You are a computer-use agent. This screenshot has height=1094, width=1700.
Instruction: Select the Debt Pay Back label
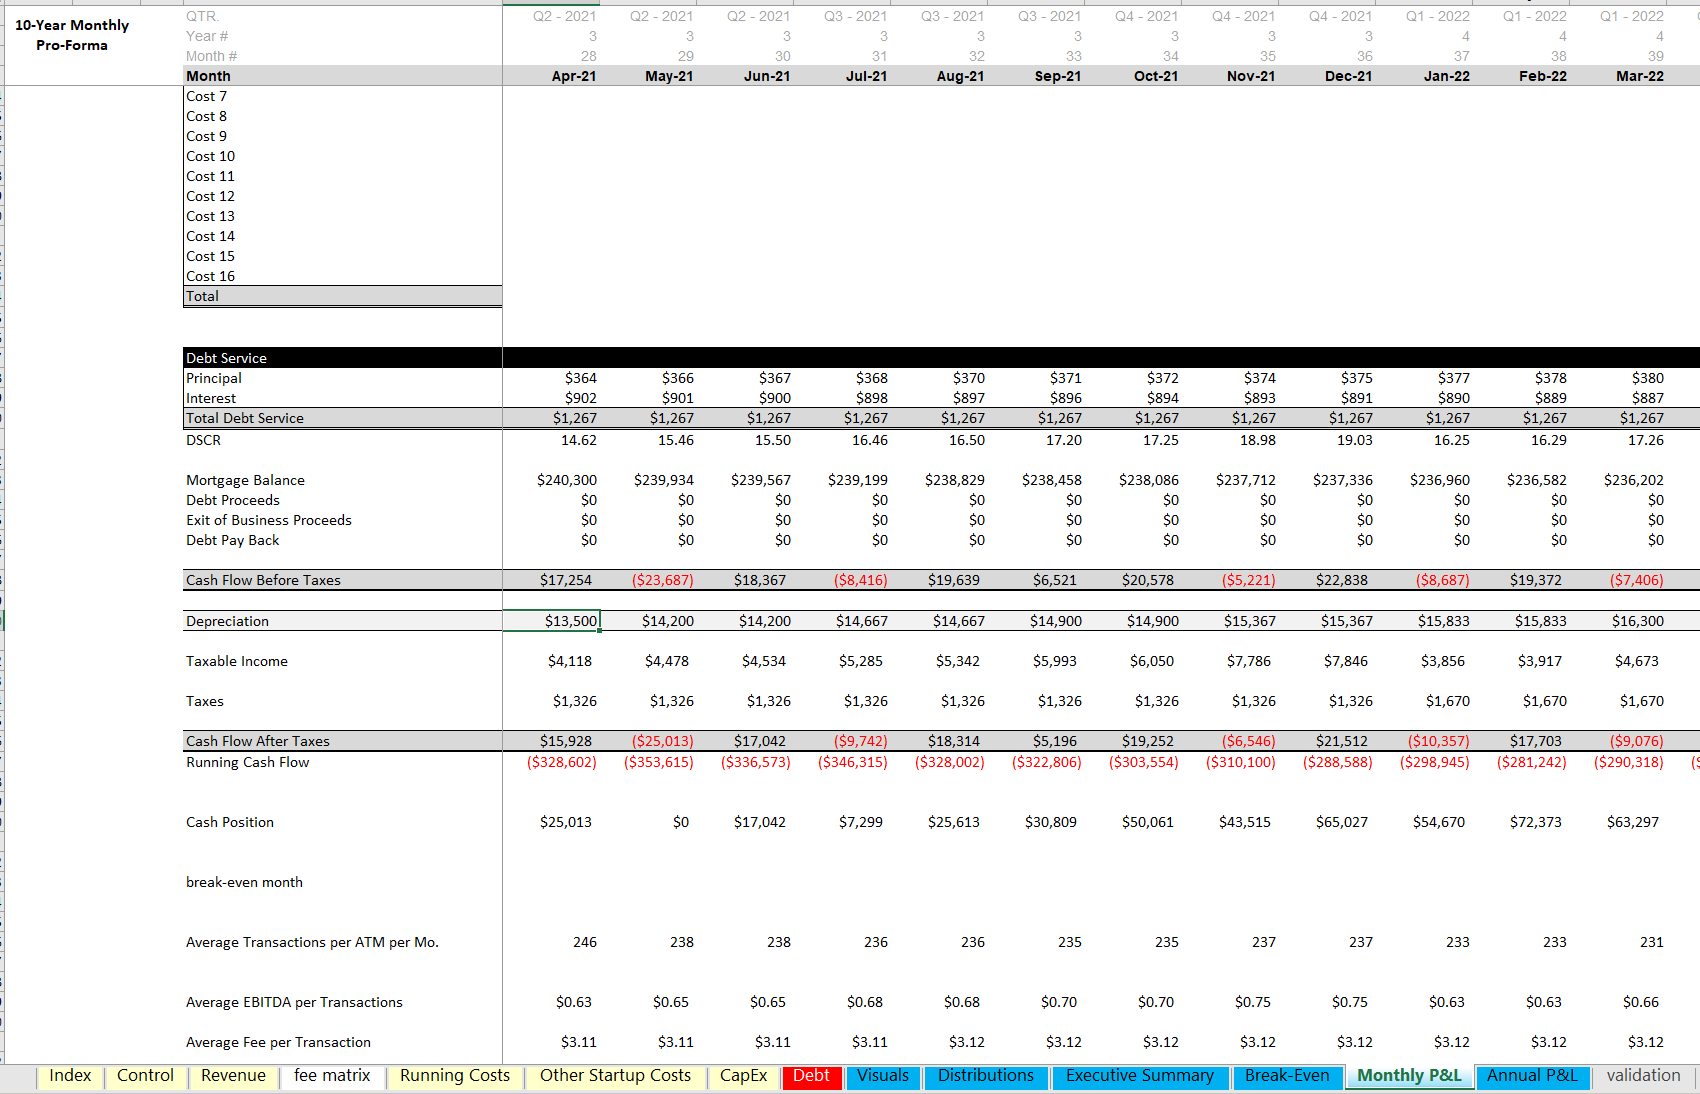(232, 540)
